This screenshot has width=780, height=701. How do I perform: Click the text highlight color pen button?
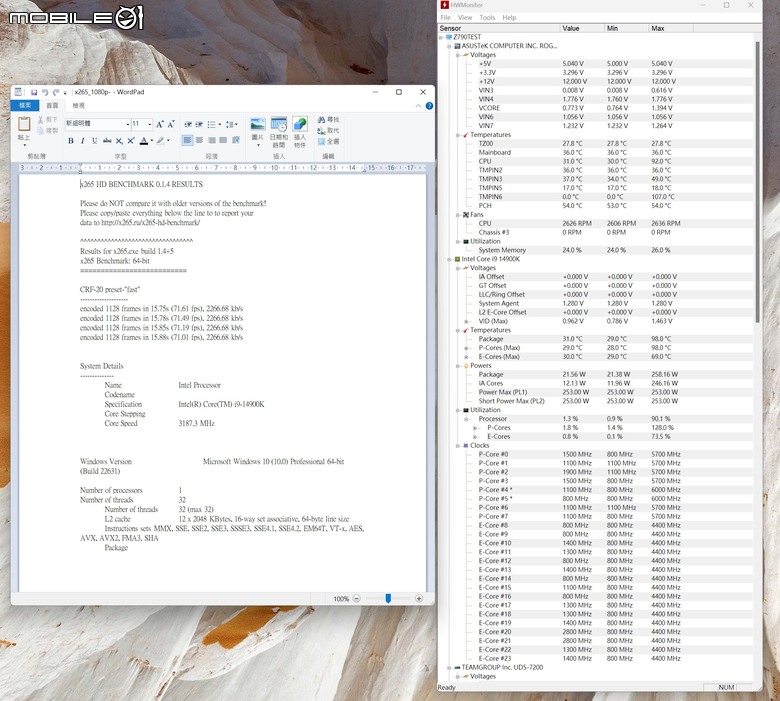[160, 141]
